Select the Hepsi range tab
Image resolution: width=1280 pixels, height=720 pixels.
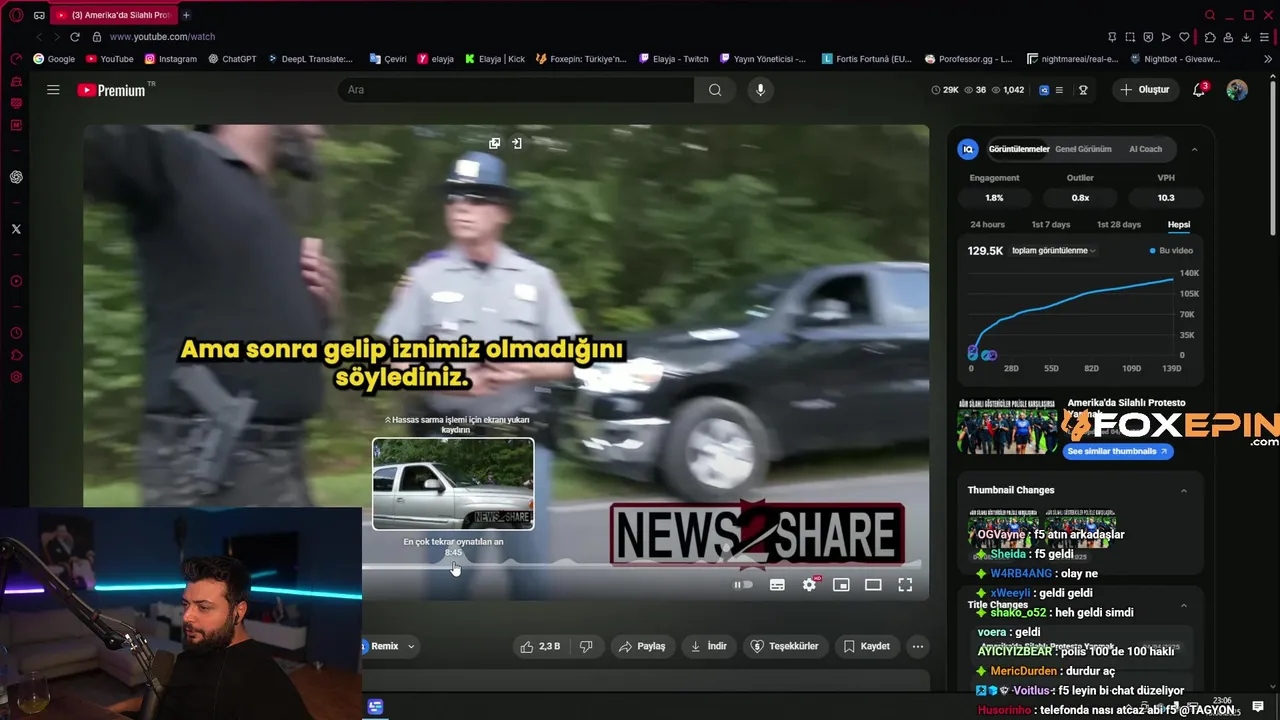tap(1179, 225)
